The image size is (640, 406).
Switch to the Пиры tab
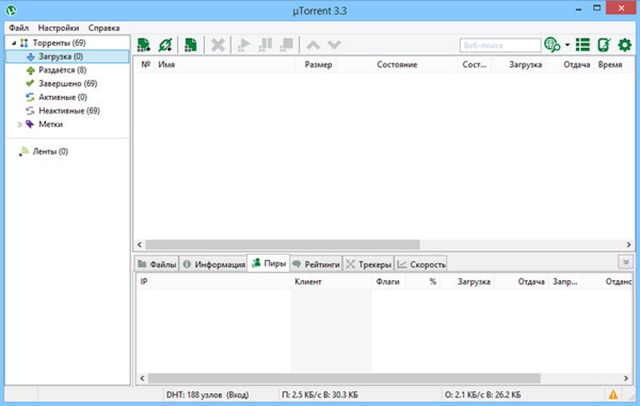269,263
